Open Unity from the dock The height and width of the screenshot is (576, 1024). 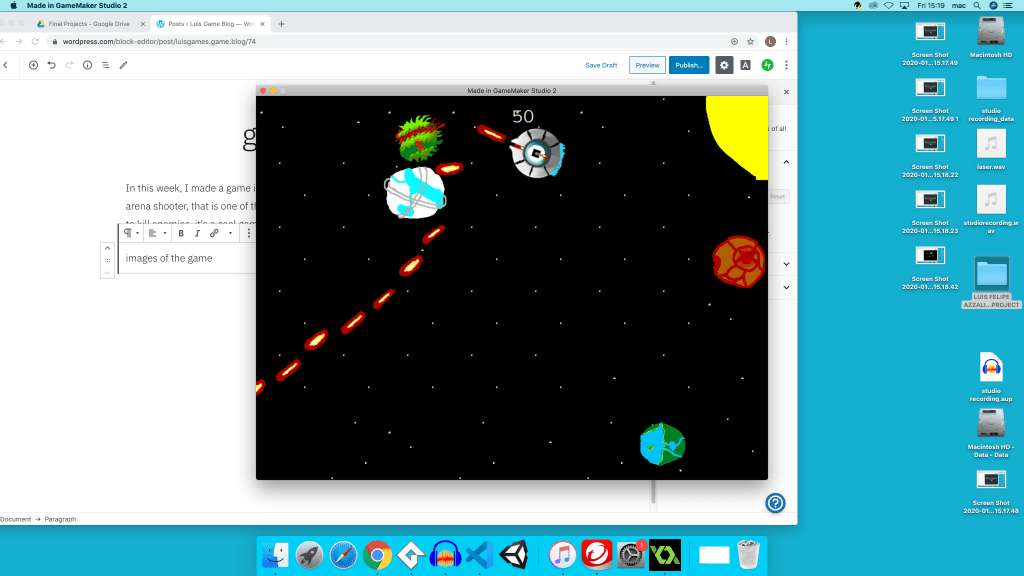point(514,554)
